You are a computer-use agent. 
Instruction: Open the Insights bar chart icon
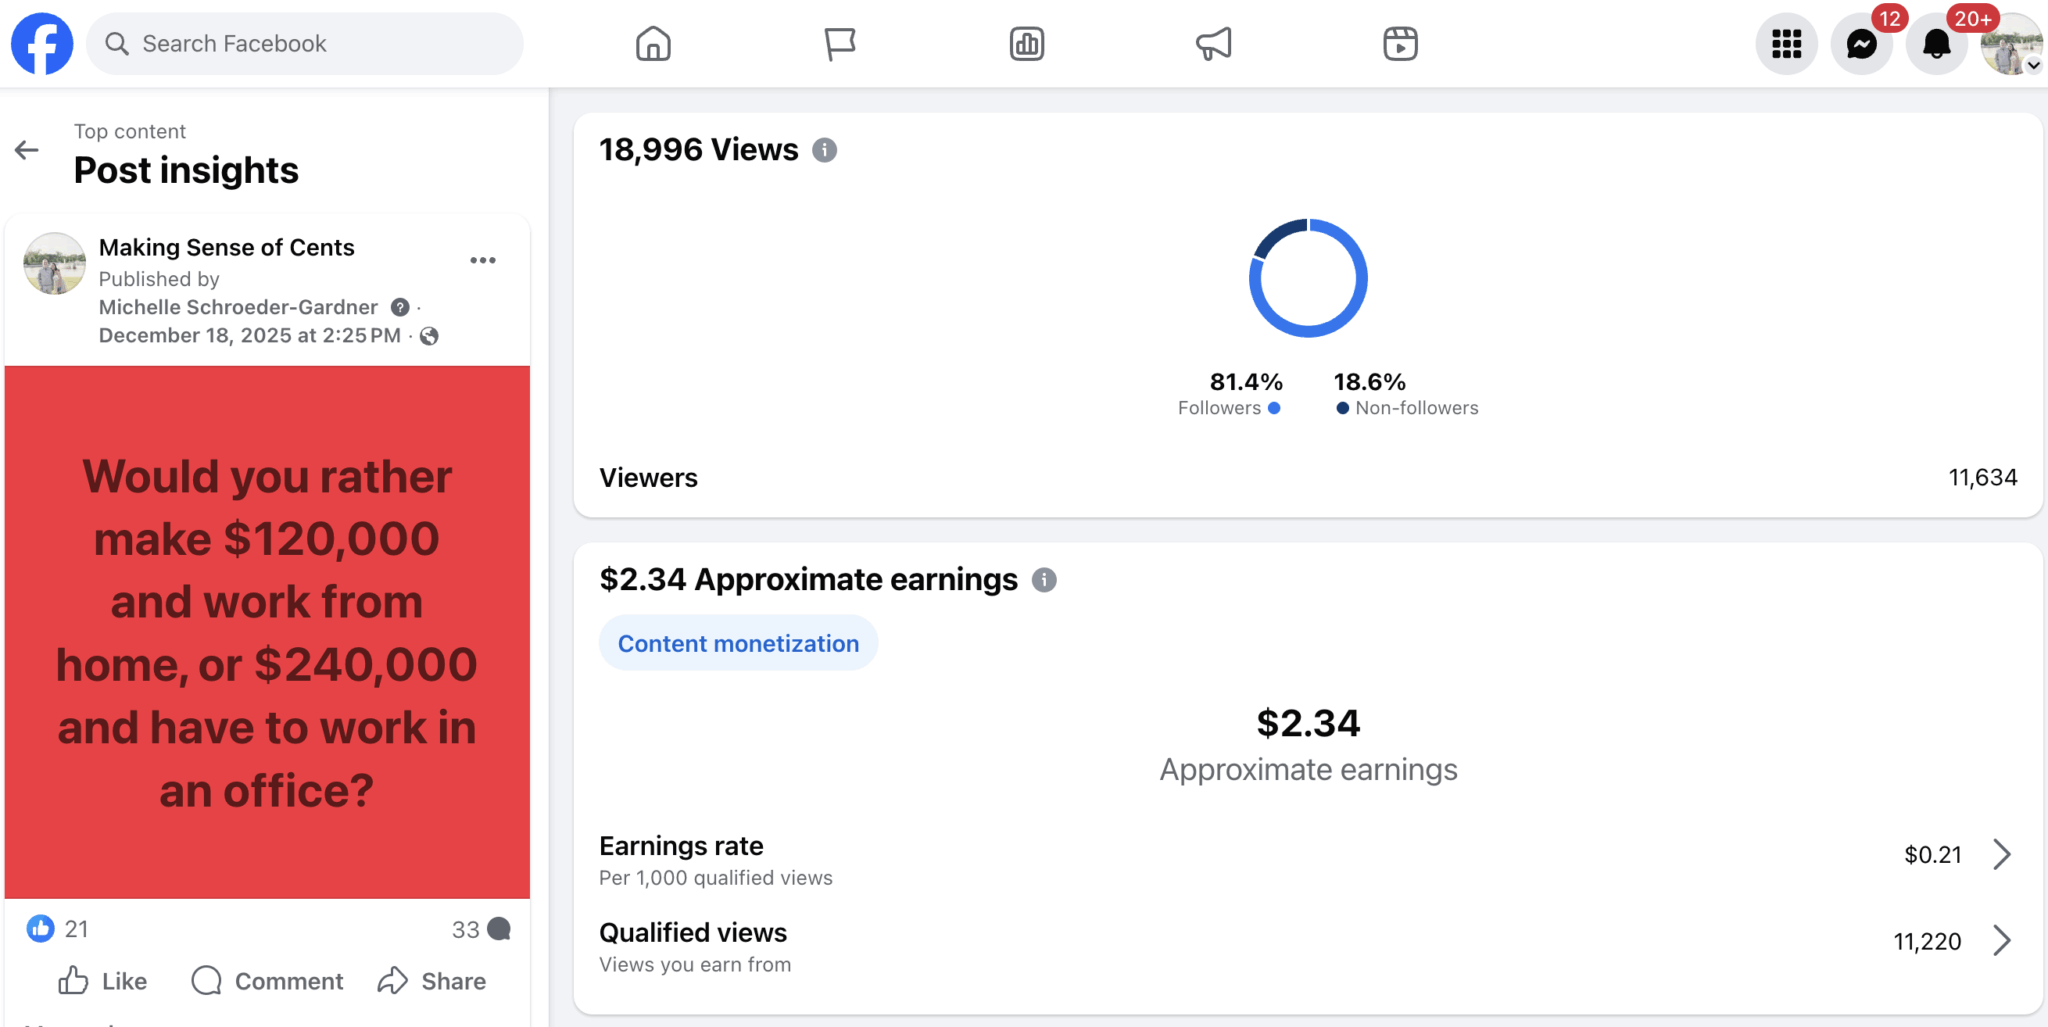click(x=1026, y=44)
